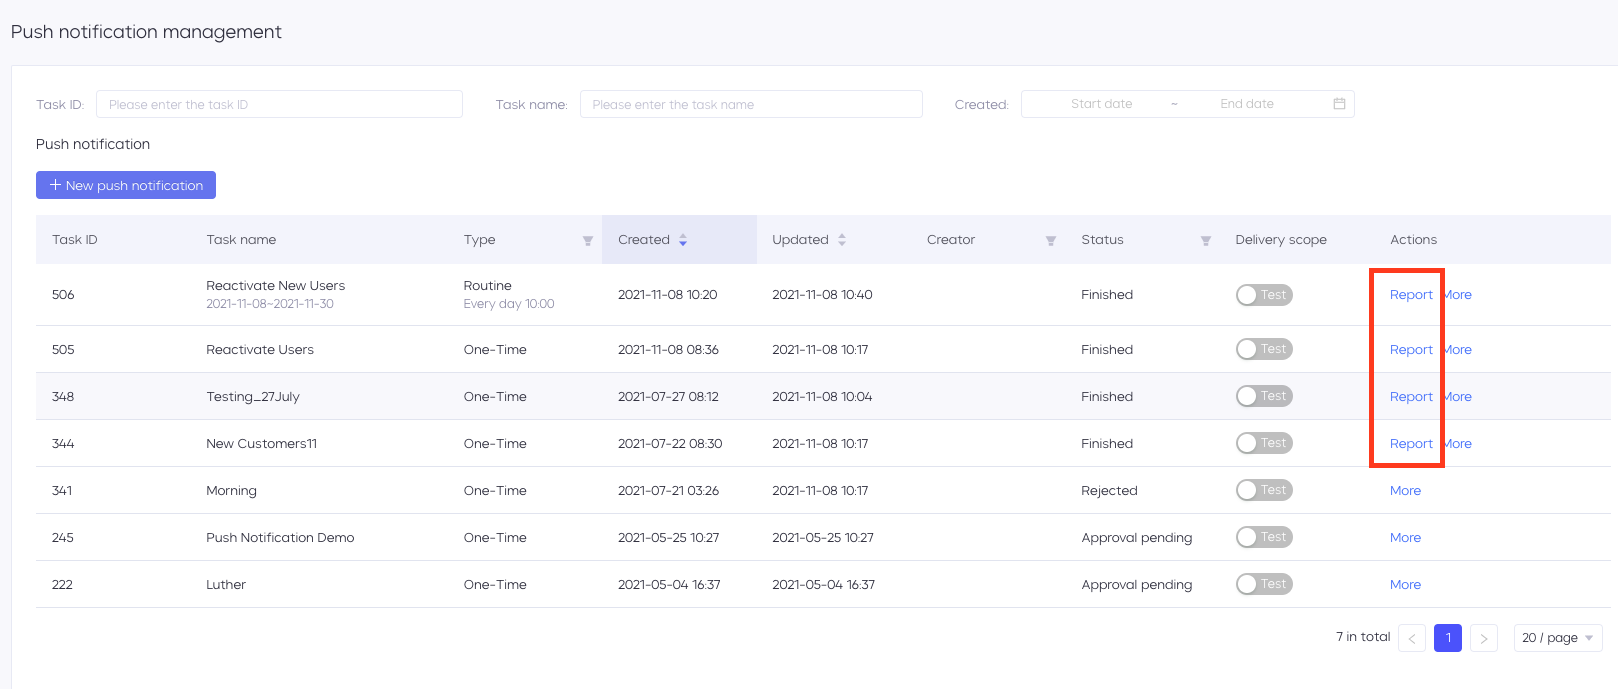
Task: Open More options for the Luther task
Action: pyautogui.click(x=1405, y=585)
